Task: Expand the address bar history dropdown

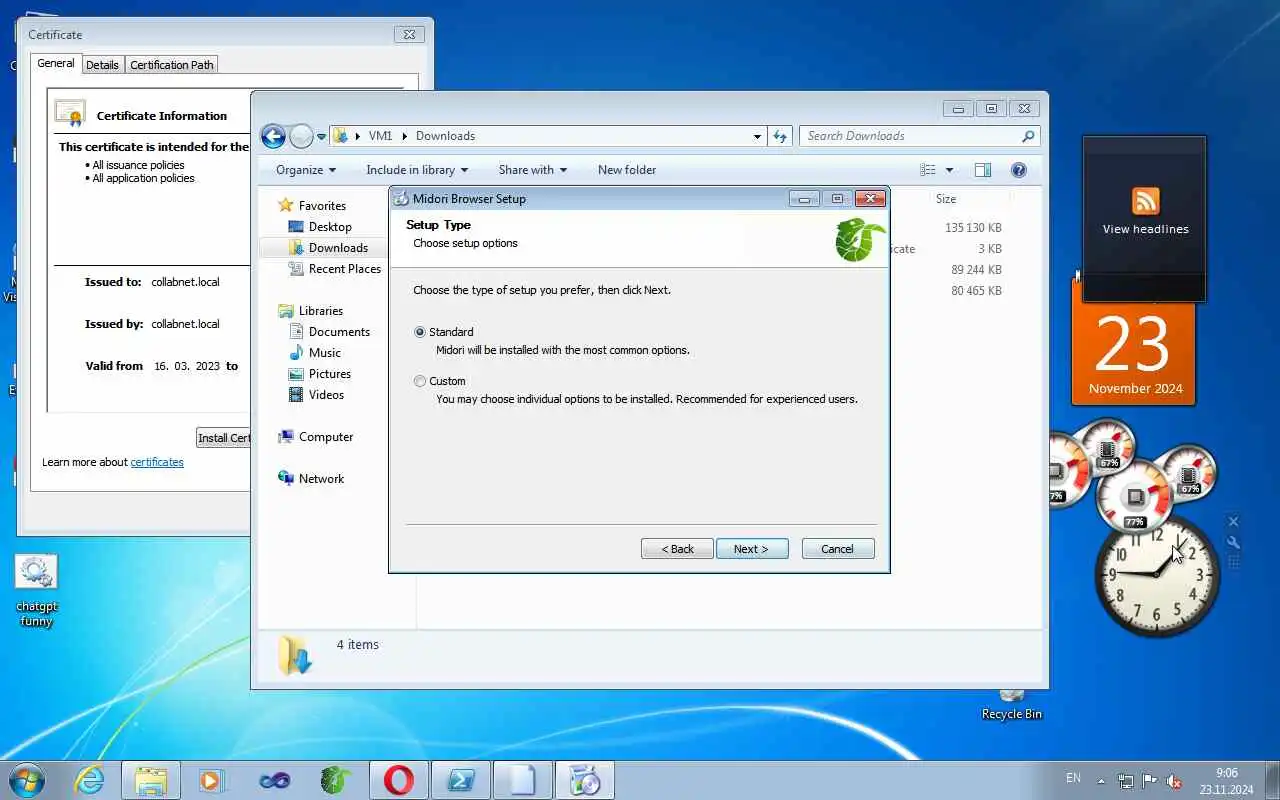Action: click(757, 136)
